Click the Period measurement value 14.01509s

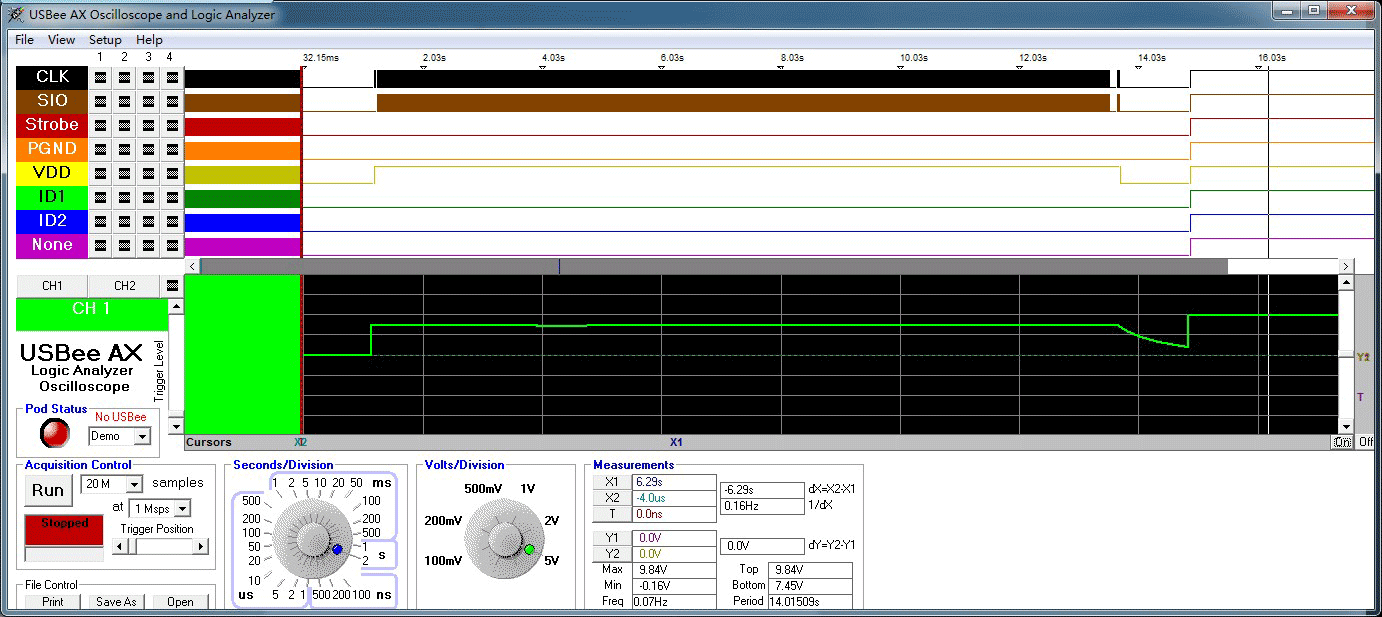click(810, 602)
